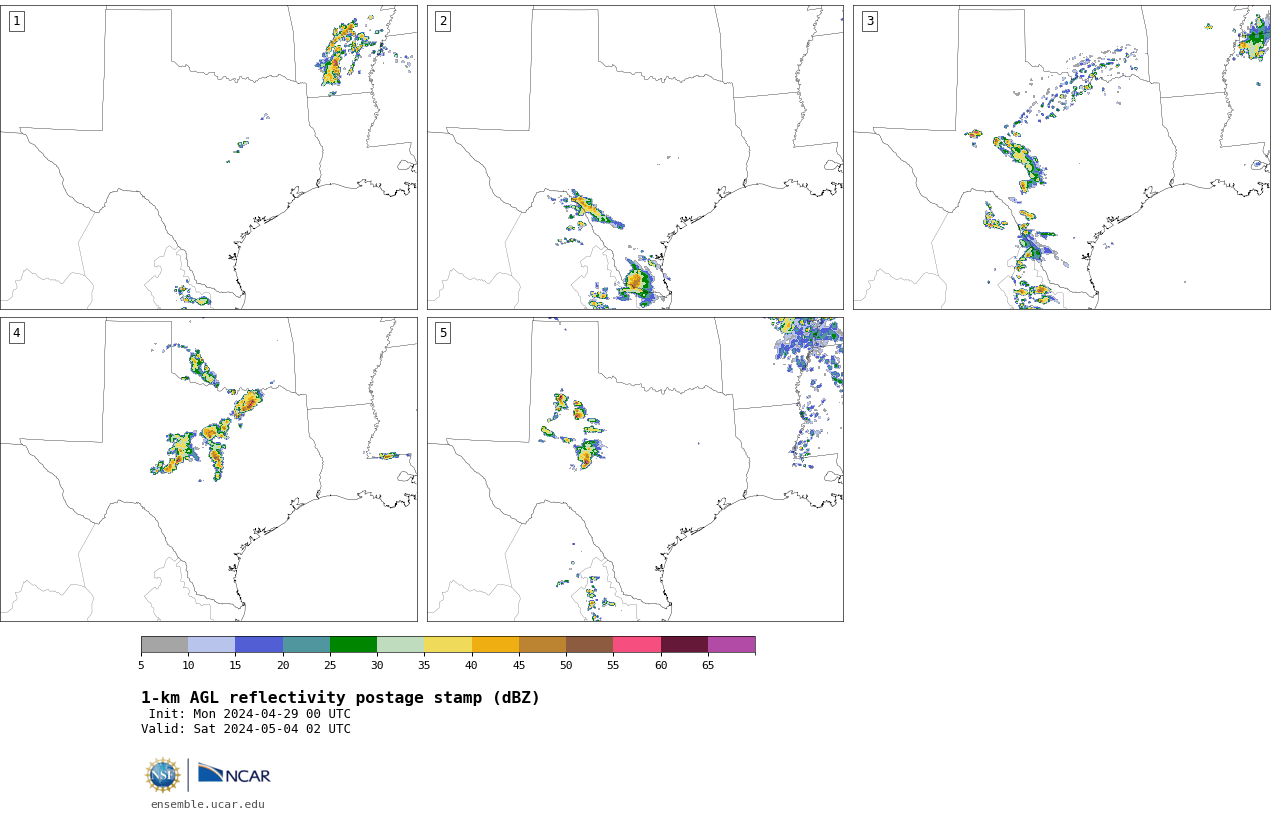Viewport: 1280px width, 815px height.
Task: Select the tan-brown 45-50 dBZ swatch
Action: point(542,644)
